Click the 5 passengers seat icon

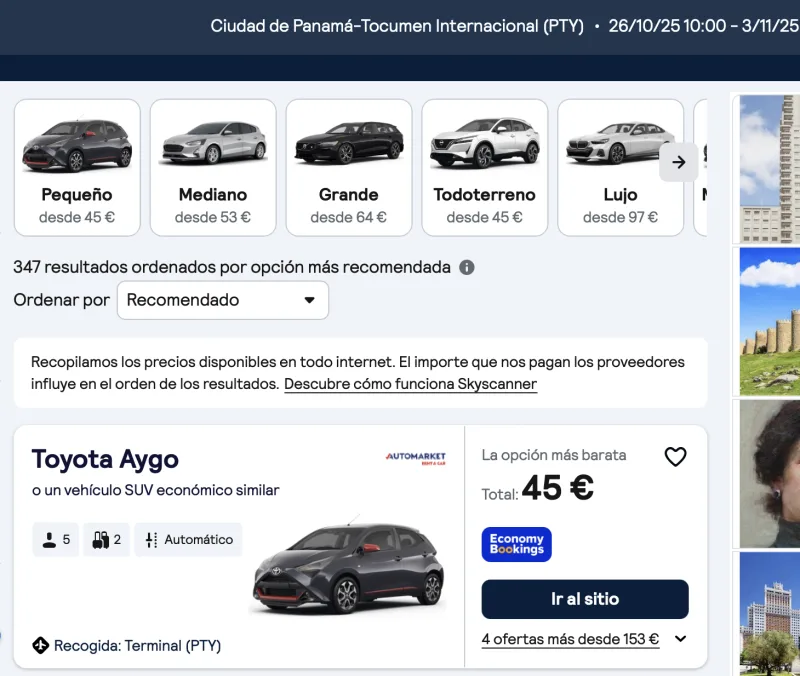tap(49, 540)
